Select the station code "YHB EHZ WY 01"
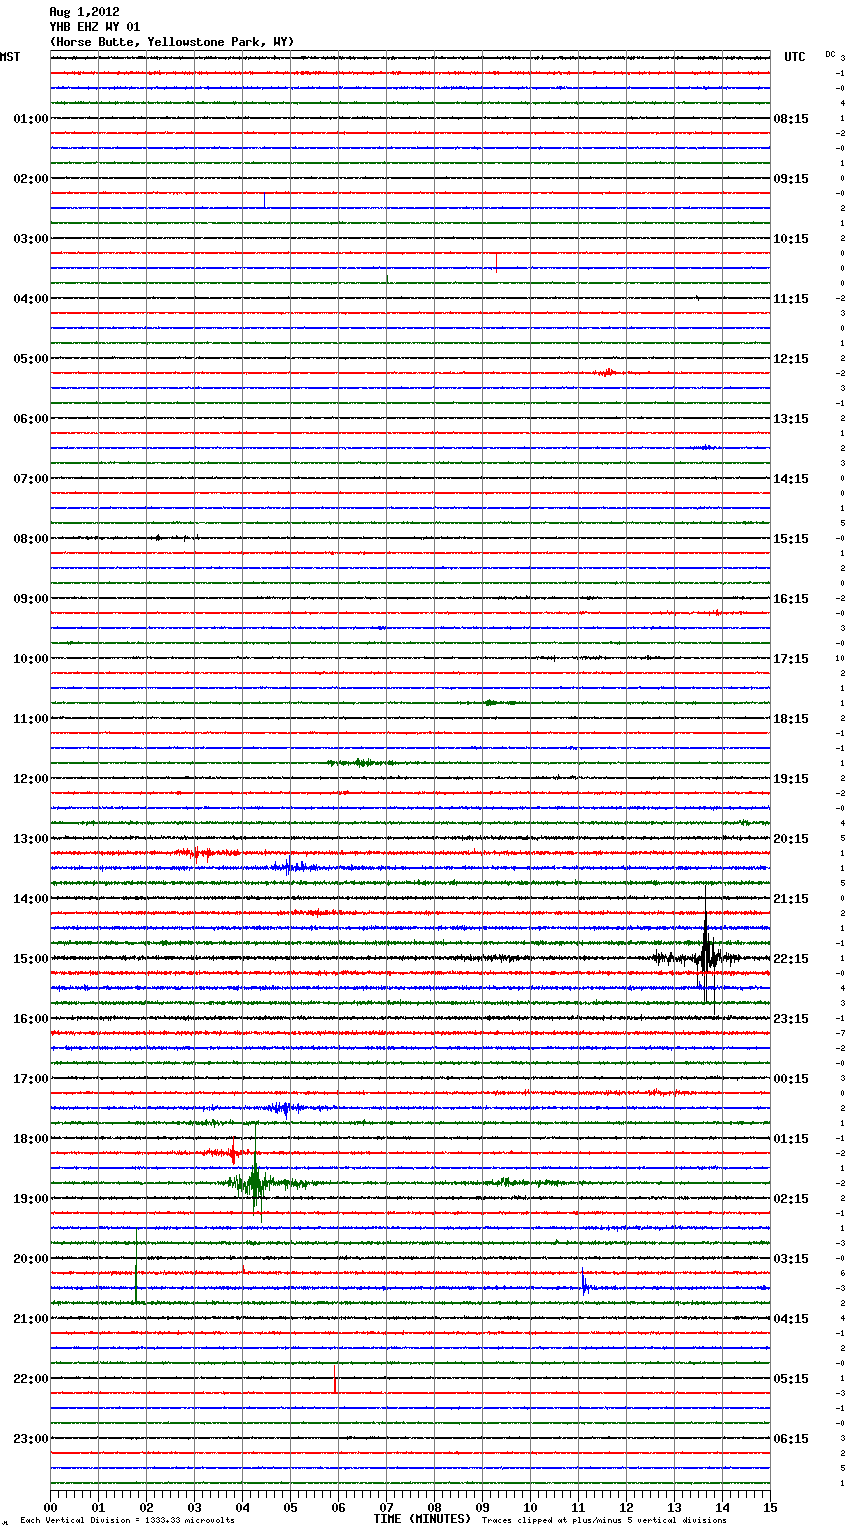Screen dimensions: 850x1534 point(95,27)
